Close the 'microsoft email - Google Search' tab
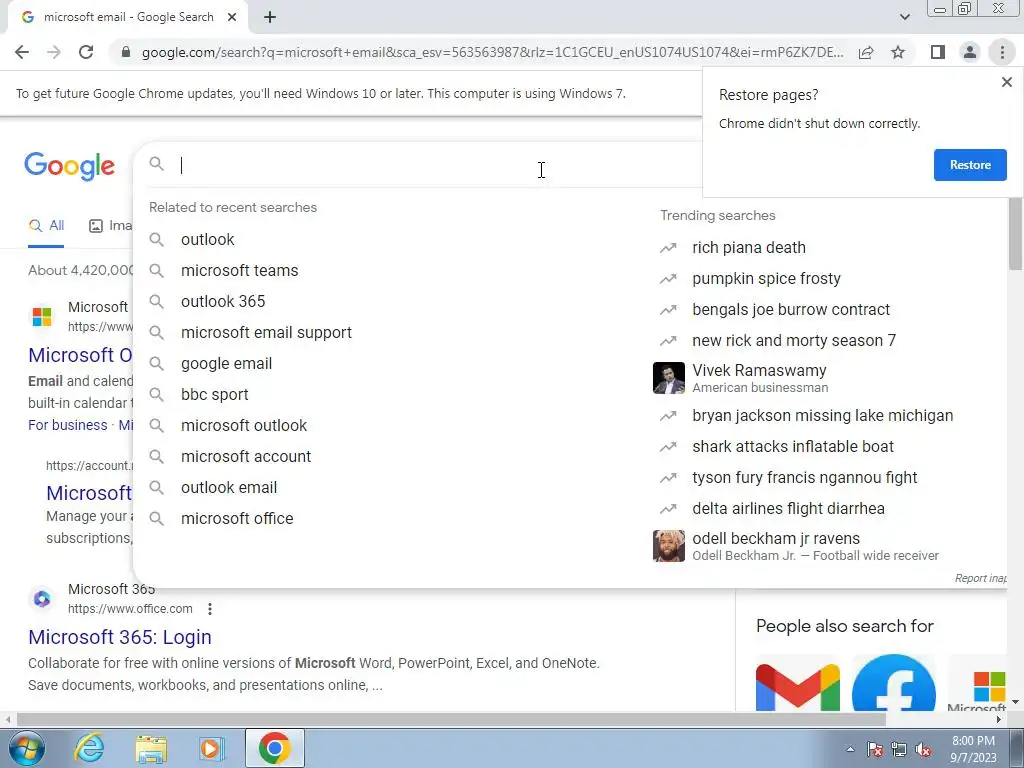1024x768 pixels. click(x=232, y=18)
